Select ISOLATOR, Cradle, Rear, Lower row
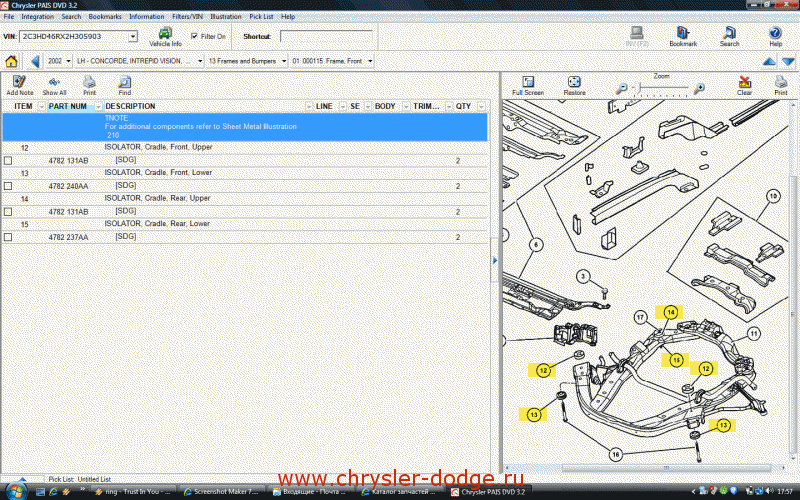This screenshot has height=500, width=800. (245, 224)
